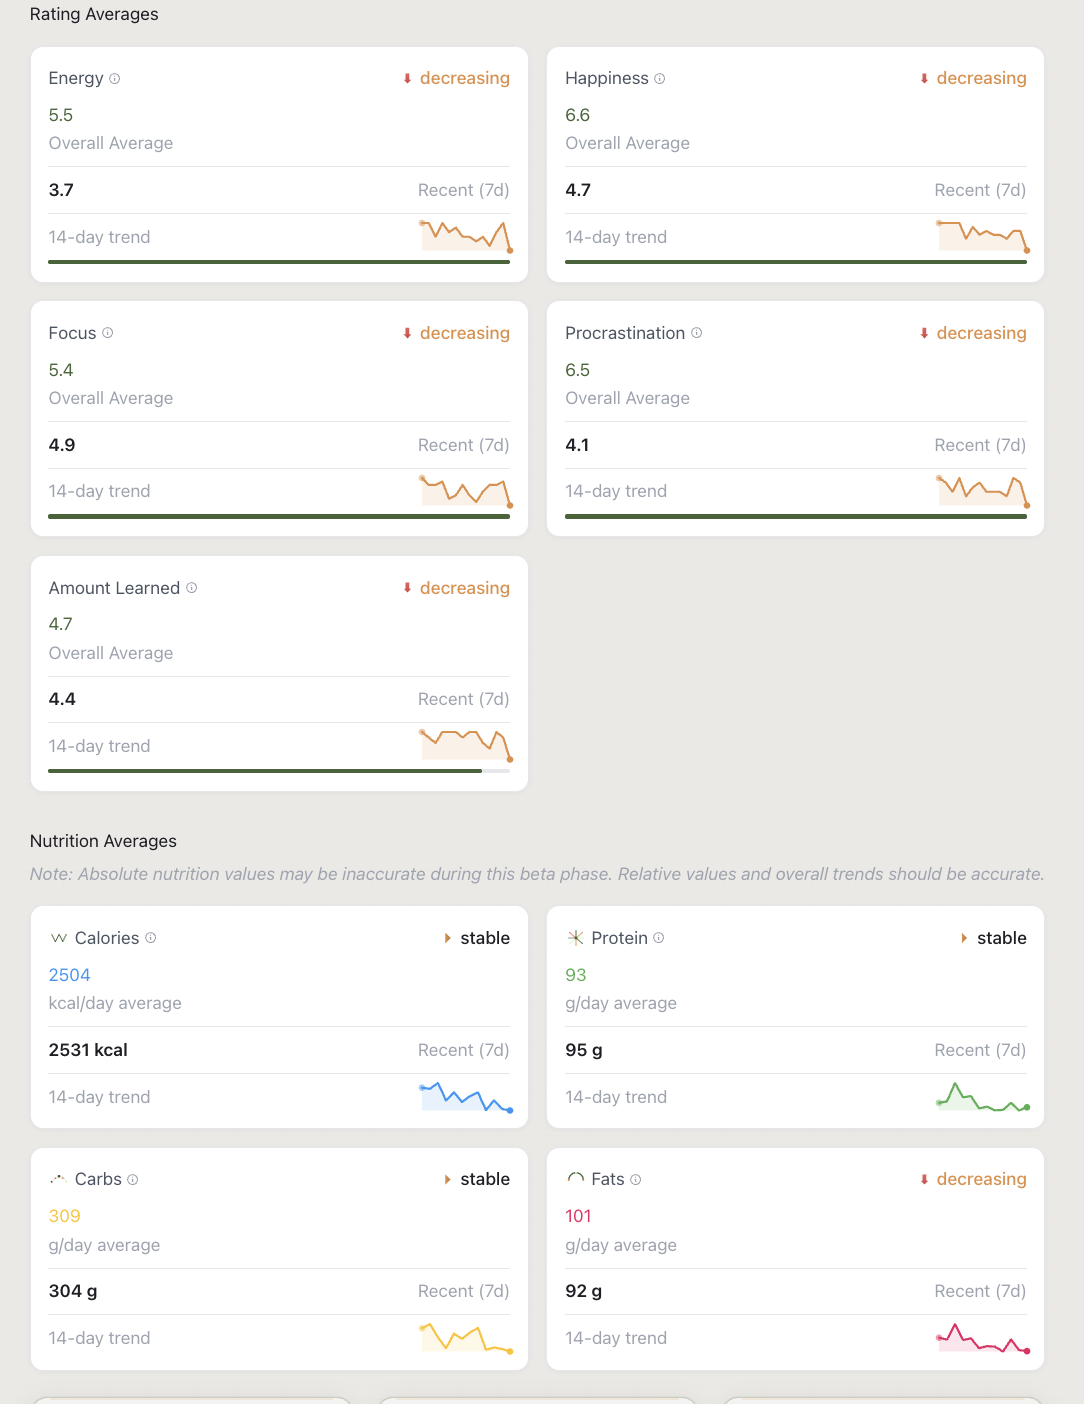Click the decreasing arrow on Procrastination card
The height and width of the screenshot is (1404, 1084).
[923, 333]
